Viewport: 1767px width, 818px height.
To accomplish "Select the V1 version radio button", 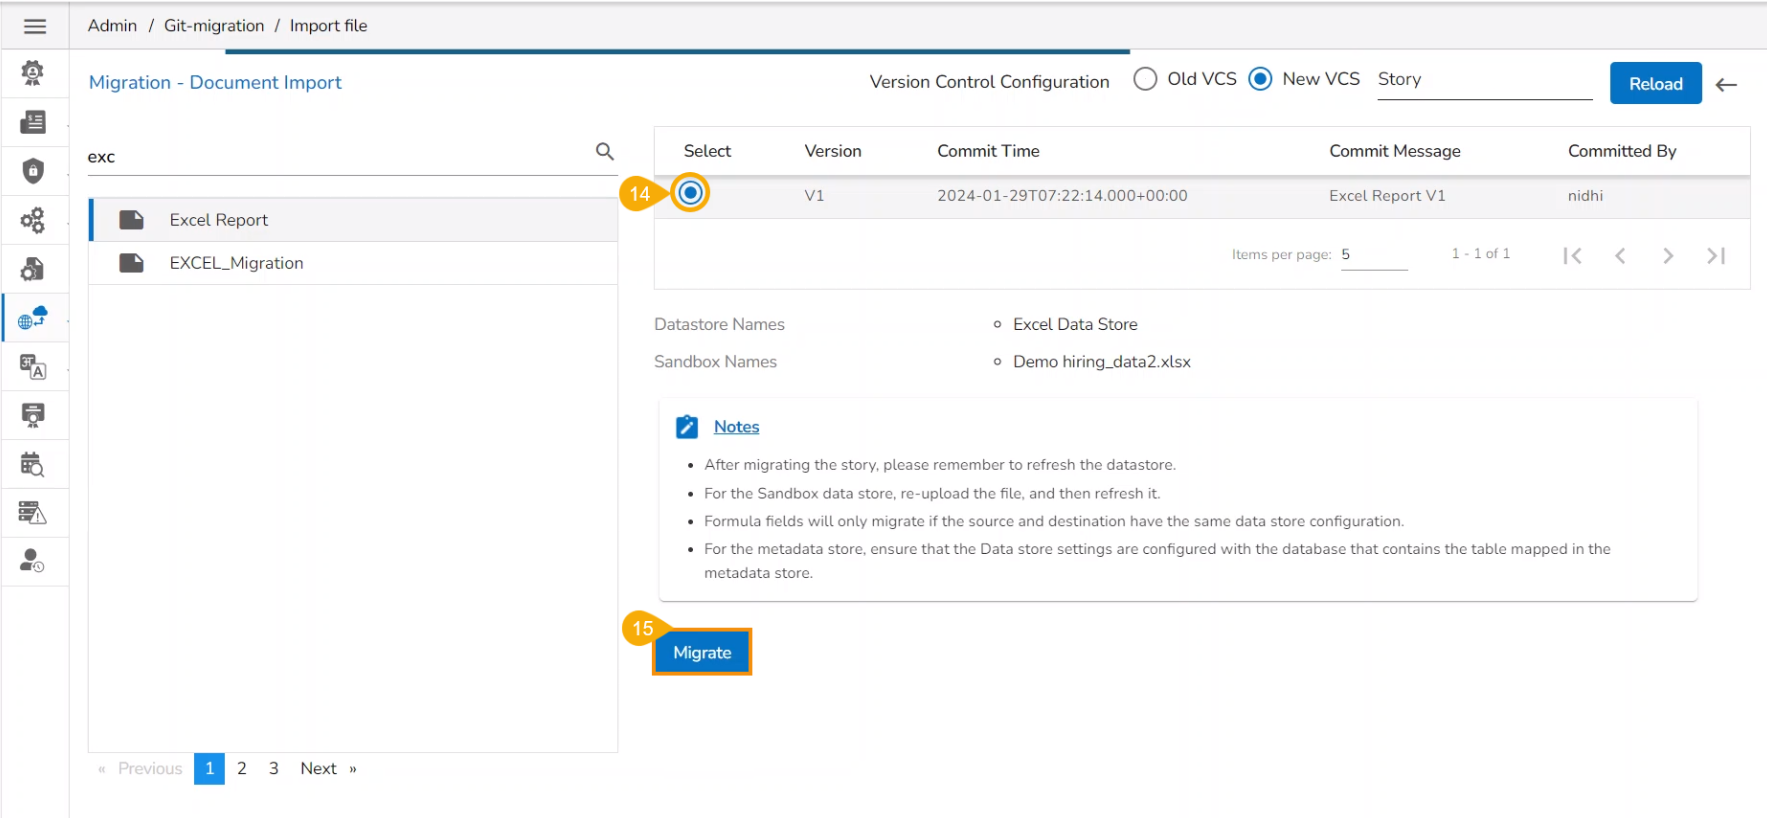I will pos(690,193).
